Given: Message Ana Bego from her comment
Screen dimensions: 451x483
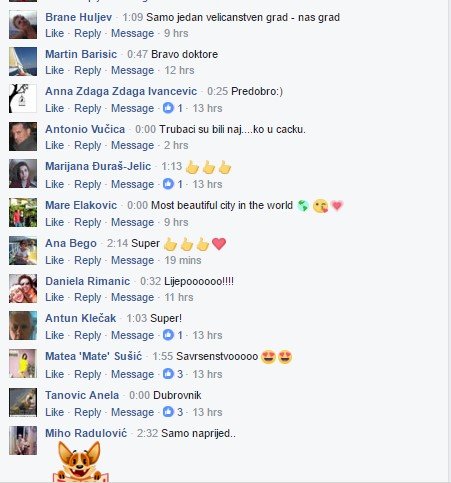Looking at the screenshot, I should (132, 260).
